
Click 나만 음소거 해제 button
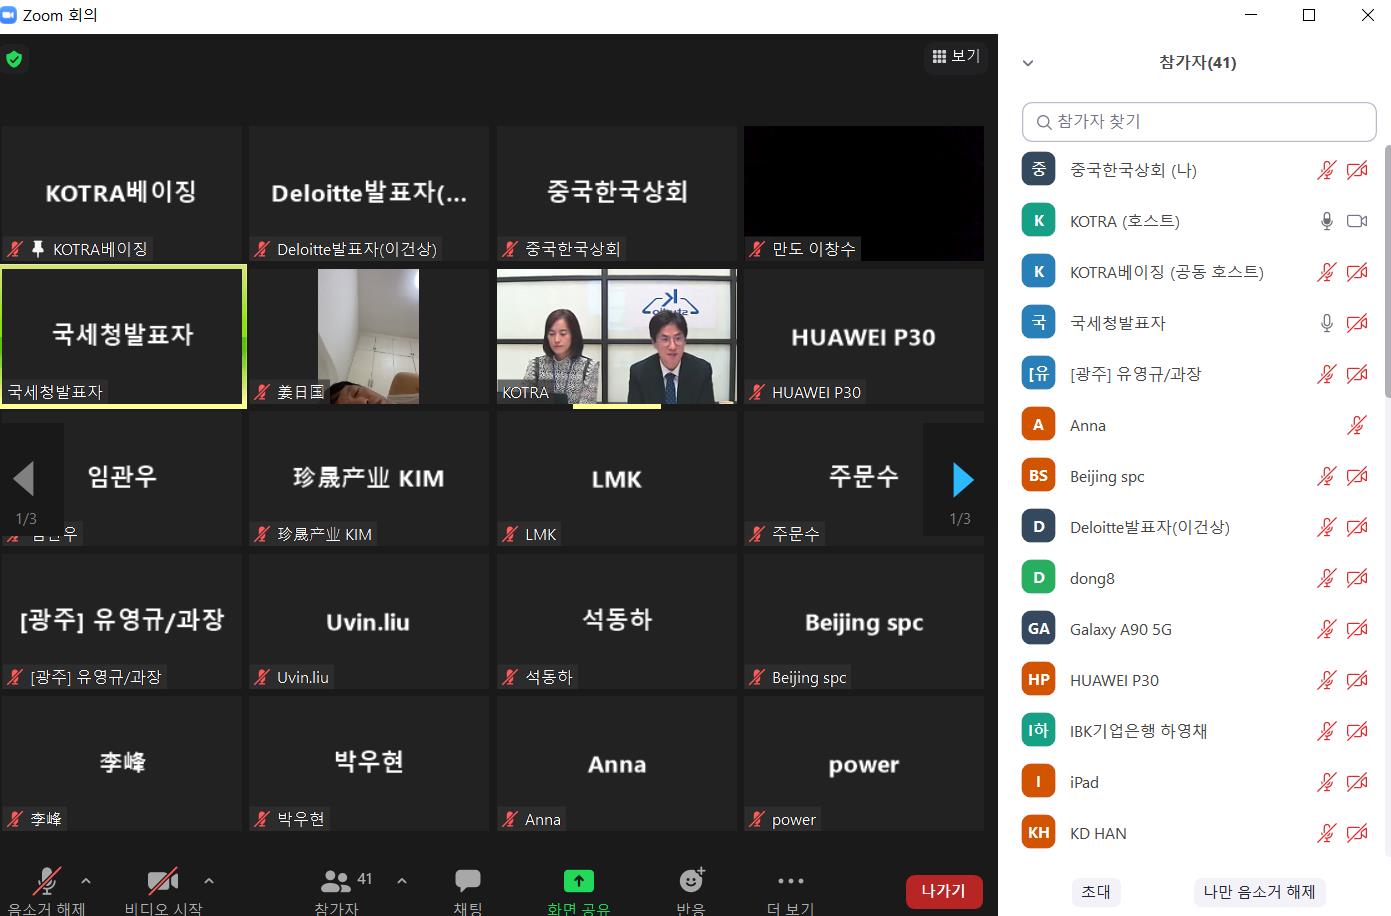tap(1259, 891)
